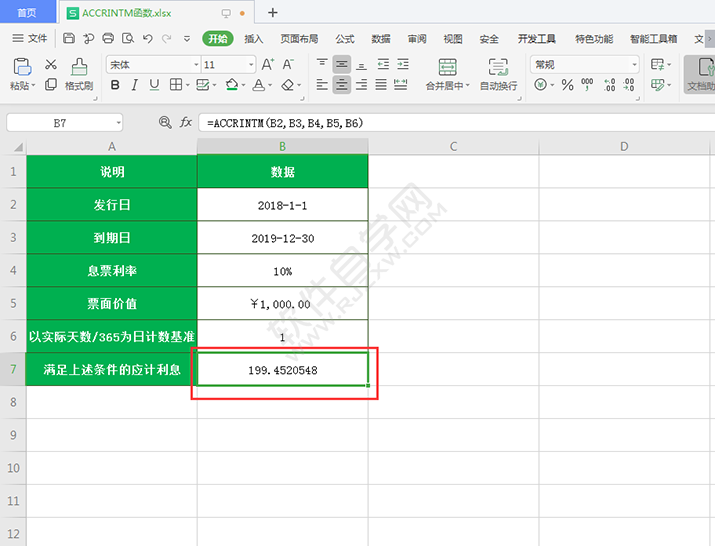The image size is (715, 546).
Task: Open the font name dropdown (宋体)
Action: (x=150, y=64)
